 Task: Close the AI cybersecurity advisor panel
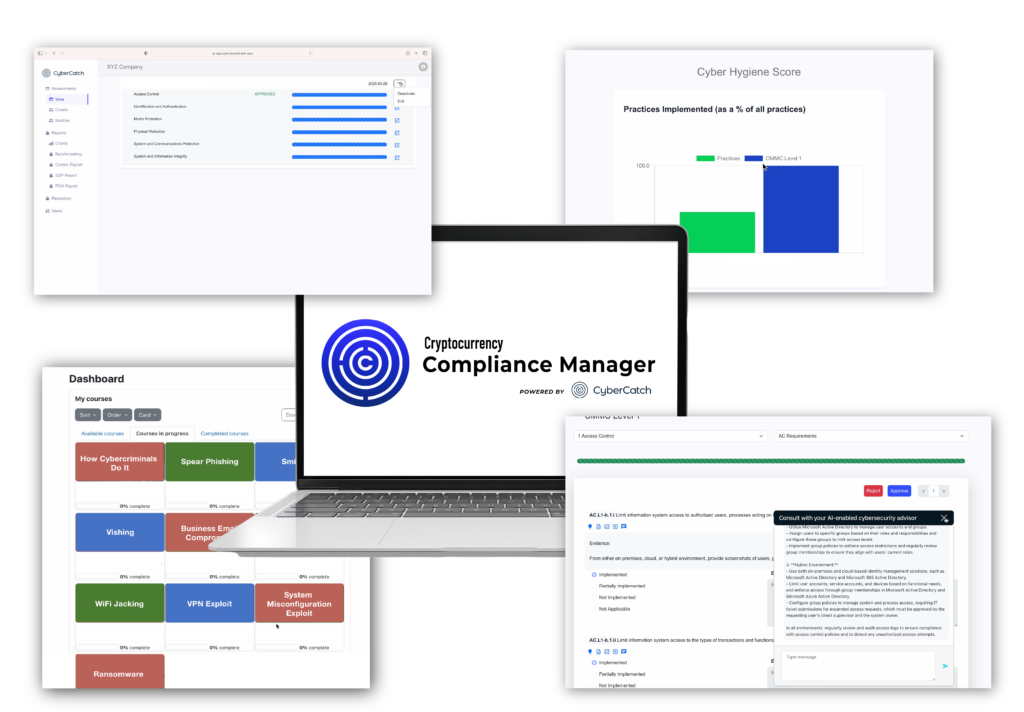click(x=944, y=518)
